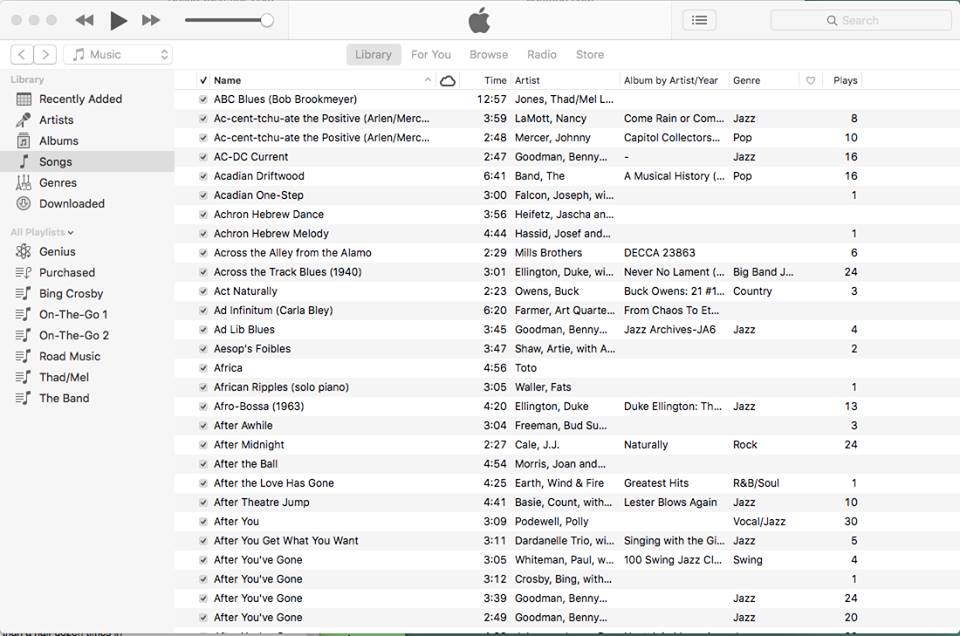
Task: Uncheck the Africa song checkbox
Action: (203, 368)
